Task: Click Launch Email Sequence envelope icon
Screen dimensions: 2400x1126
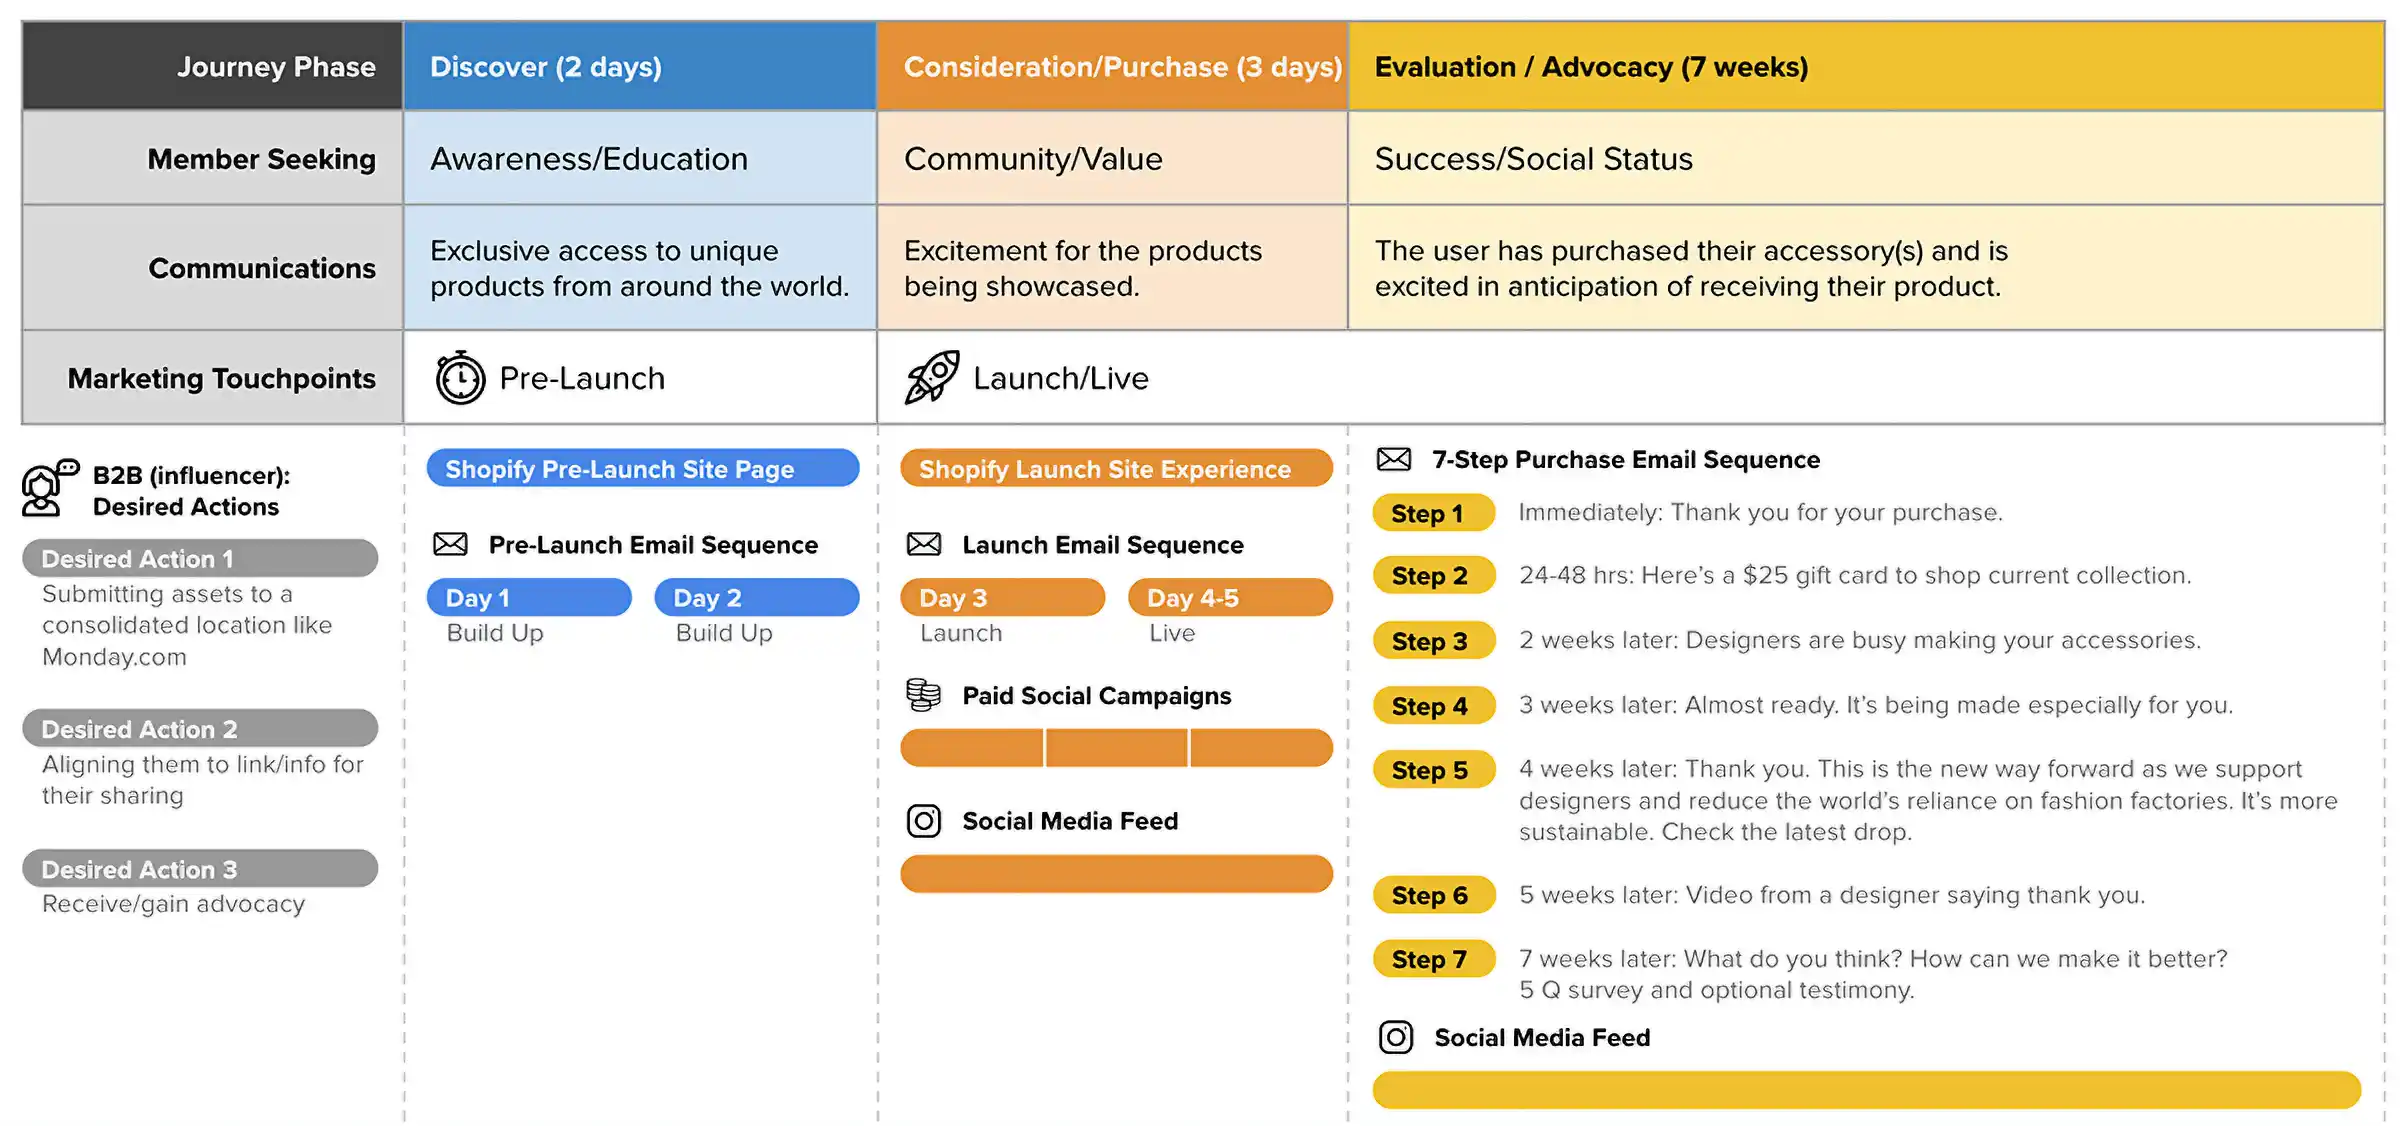Action: (x=923, y=544)
